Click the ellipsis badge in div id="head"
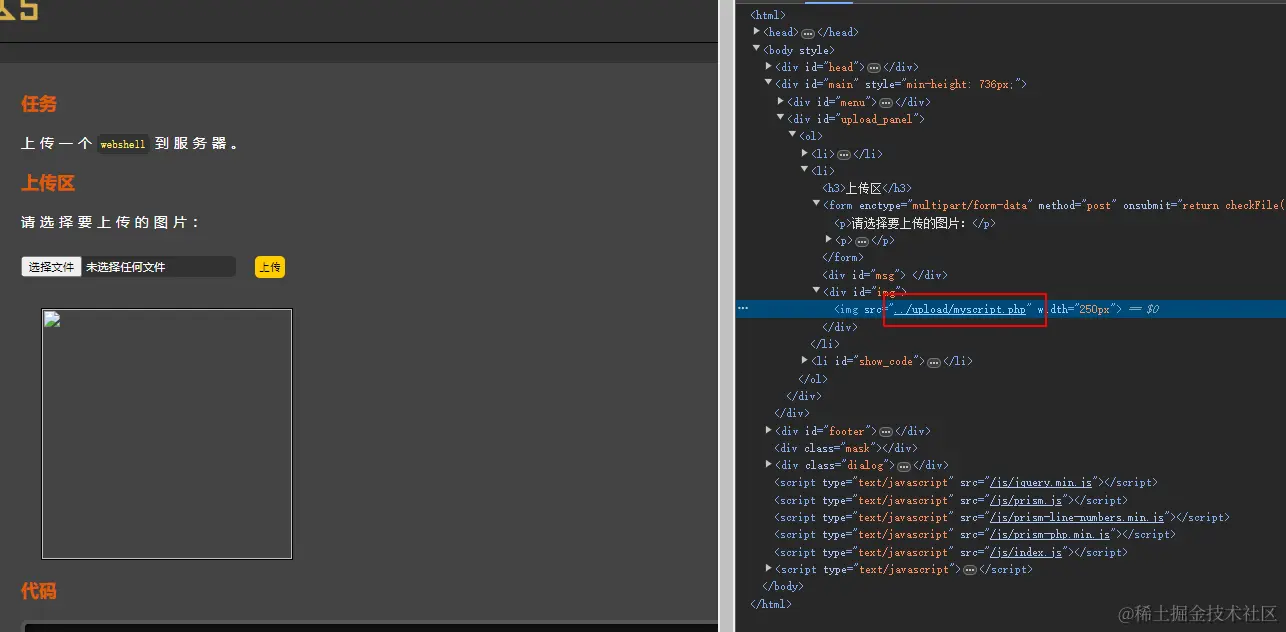 (x=873, y=67)
